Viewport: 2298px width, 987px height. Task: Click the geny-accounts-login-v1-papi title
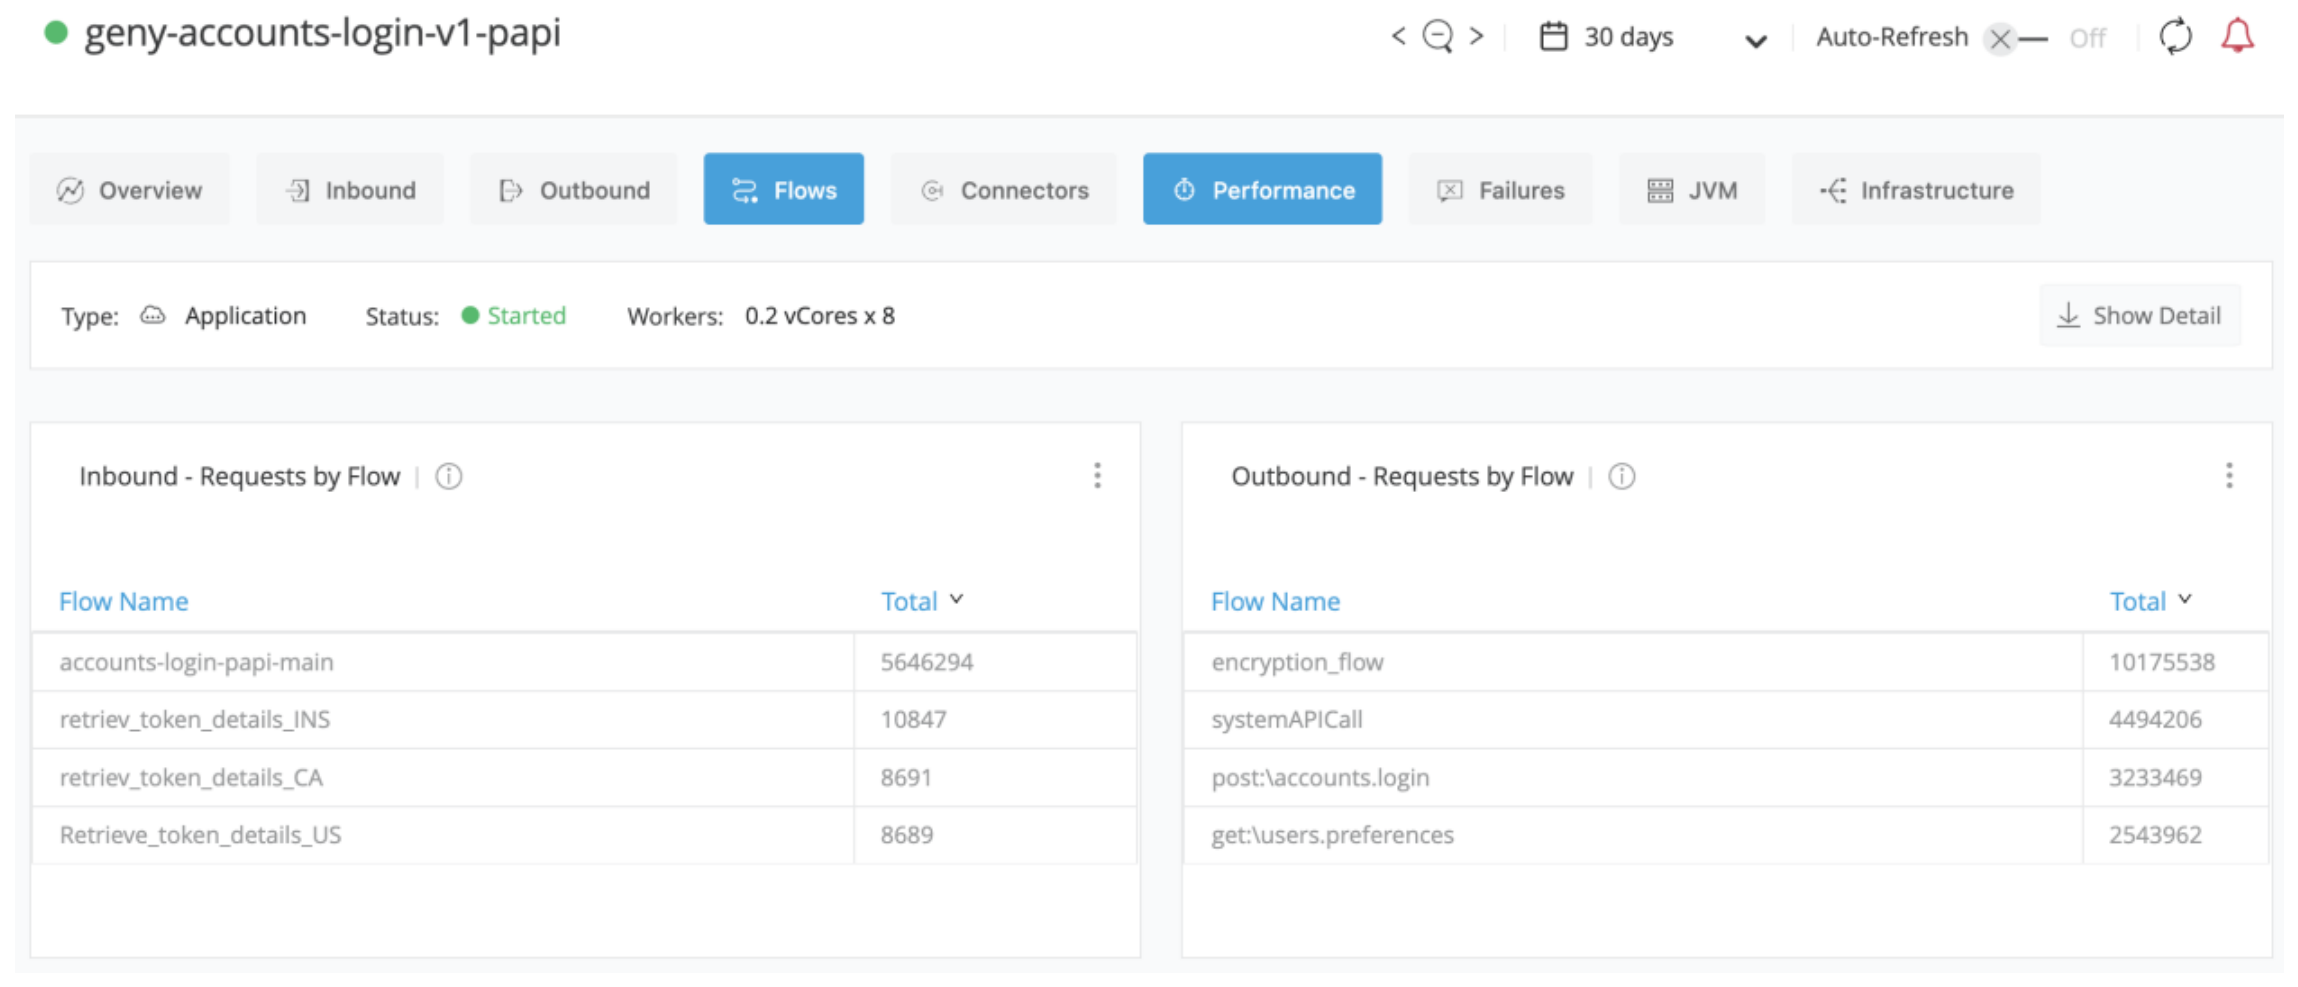coord(322,34)
